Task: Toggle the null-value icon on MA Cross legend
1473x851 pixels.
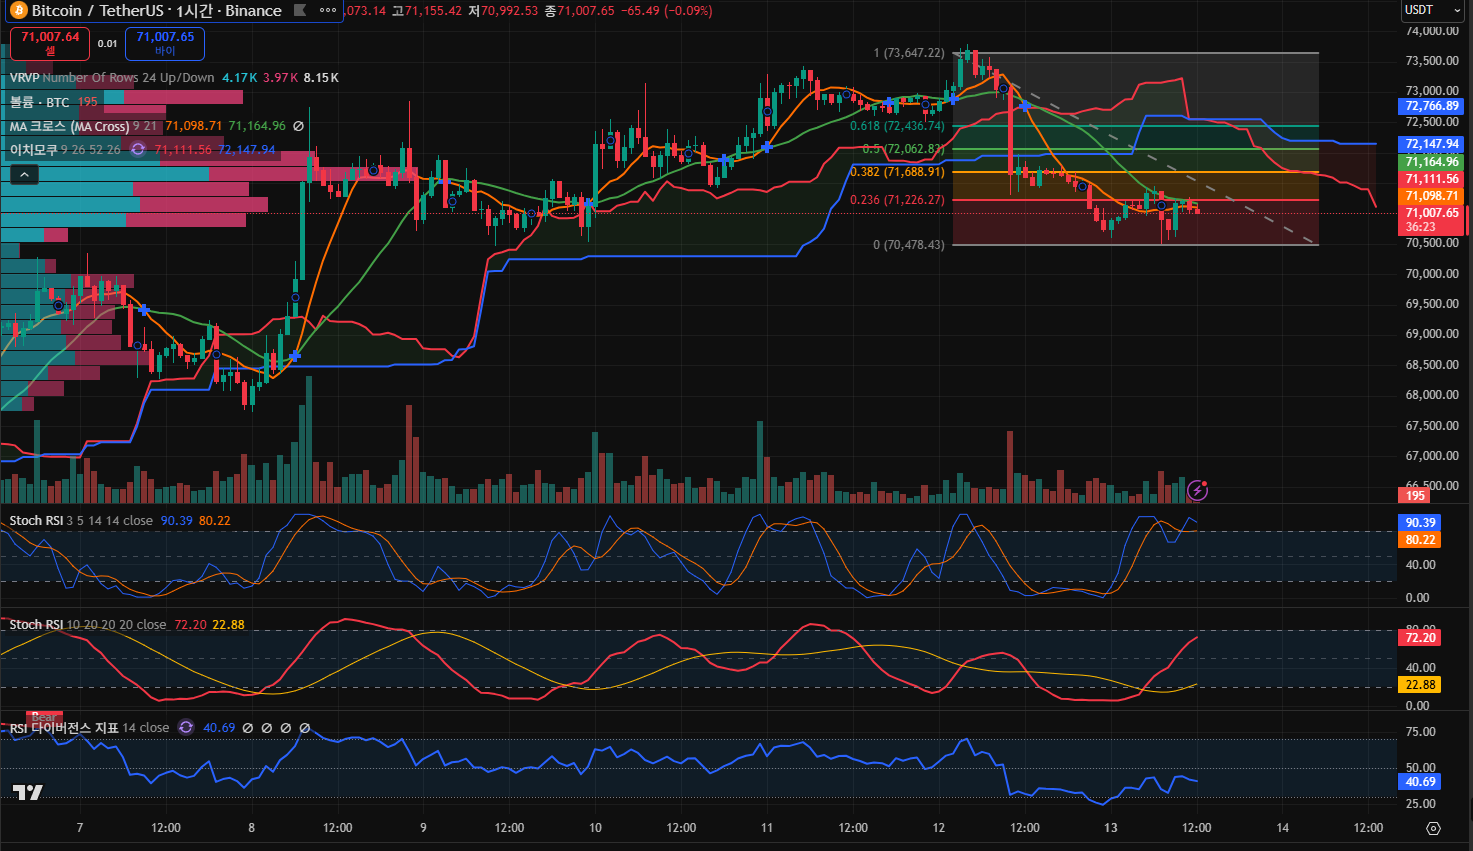Action: [298, 126]
